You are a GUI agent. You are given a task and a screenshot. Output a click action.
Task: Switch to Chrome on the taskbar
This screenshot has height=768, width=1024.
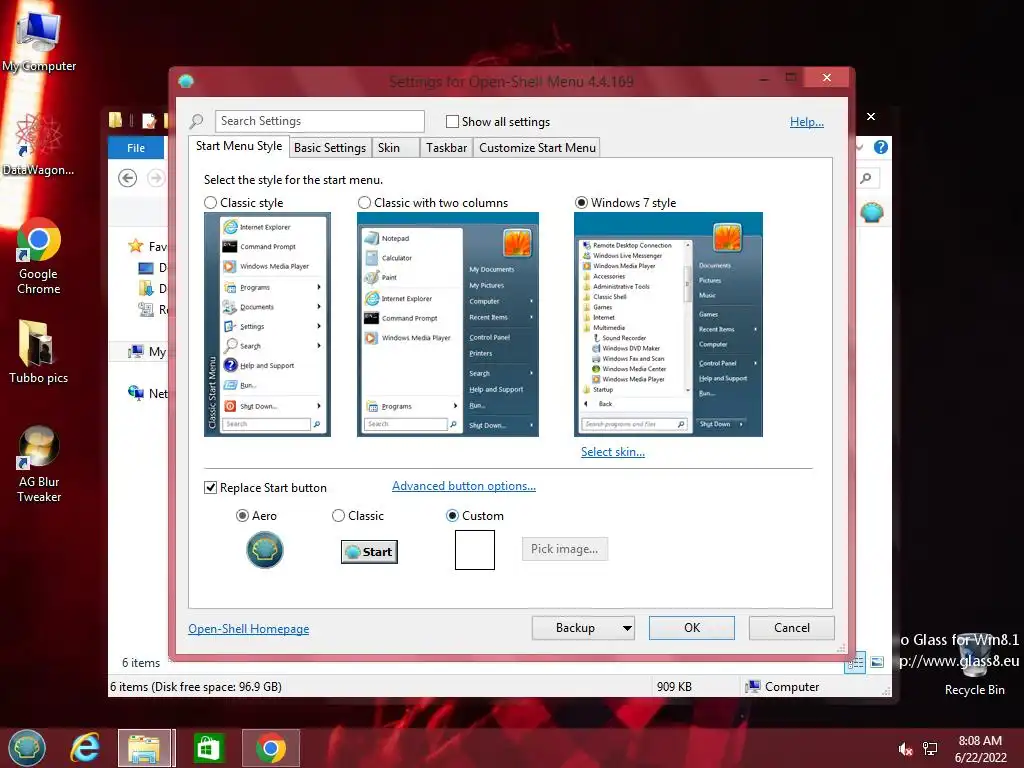point(270,748)
